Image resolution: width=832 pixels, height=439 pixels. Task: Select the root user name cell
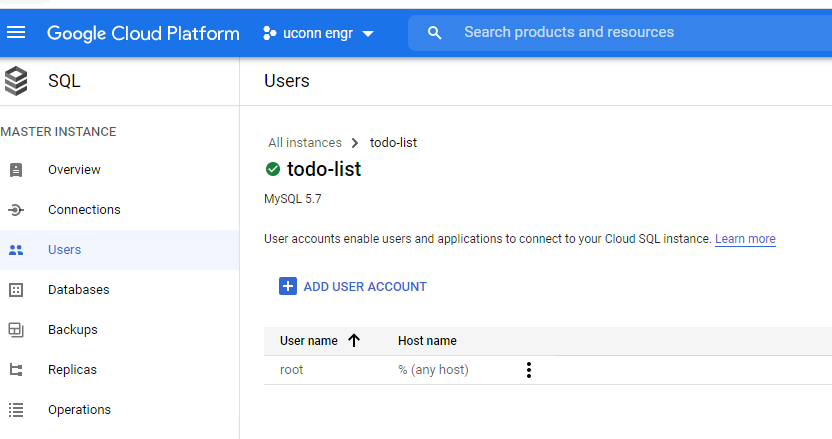coord(291,370)
